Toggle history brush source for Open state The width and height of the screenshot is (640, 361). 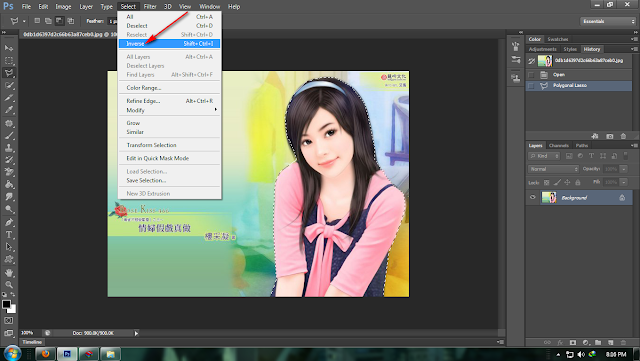pyautogui.click(x=531, y=75)
